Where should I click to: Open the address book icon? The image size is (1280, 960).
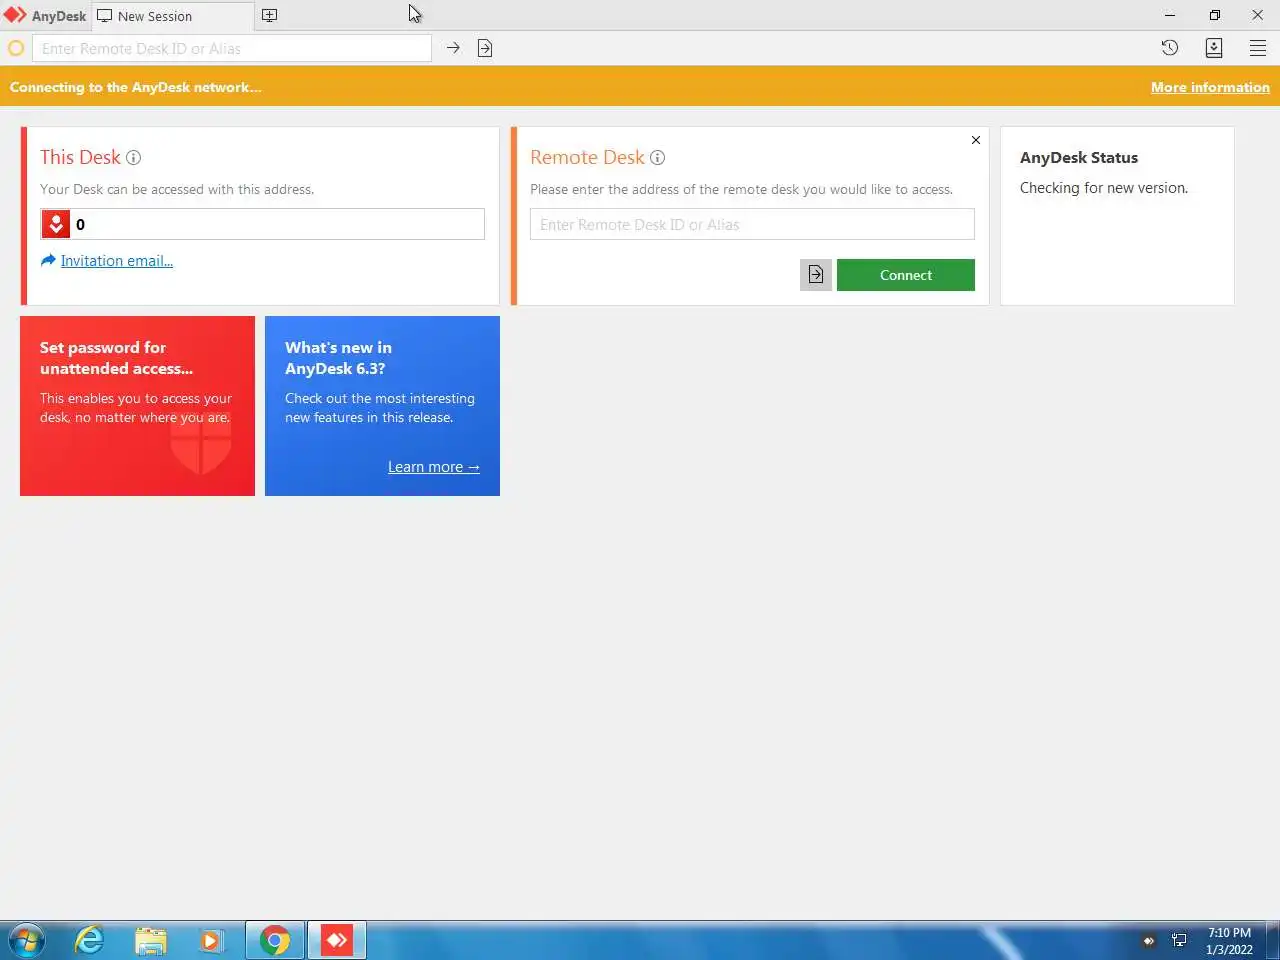coord(1214,48)
